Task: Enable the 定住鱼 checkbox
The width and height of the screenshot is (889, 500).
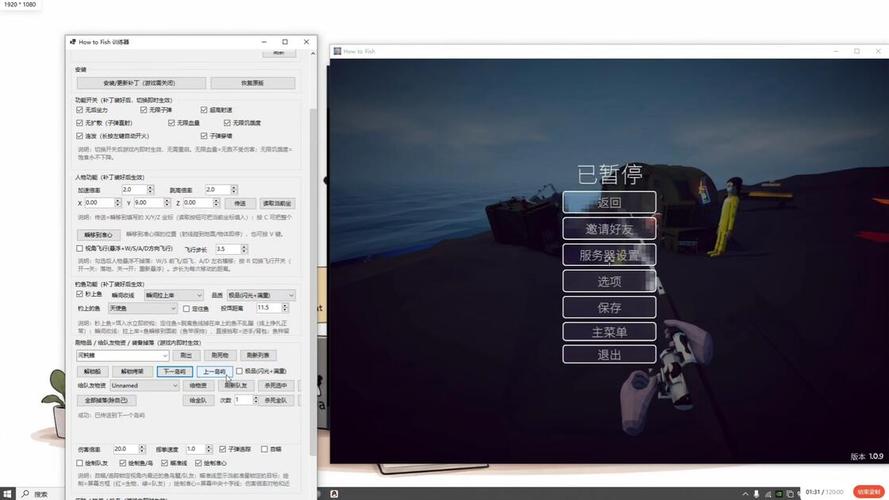Action: (x=186, y=308)
